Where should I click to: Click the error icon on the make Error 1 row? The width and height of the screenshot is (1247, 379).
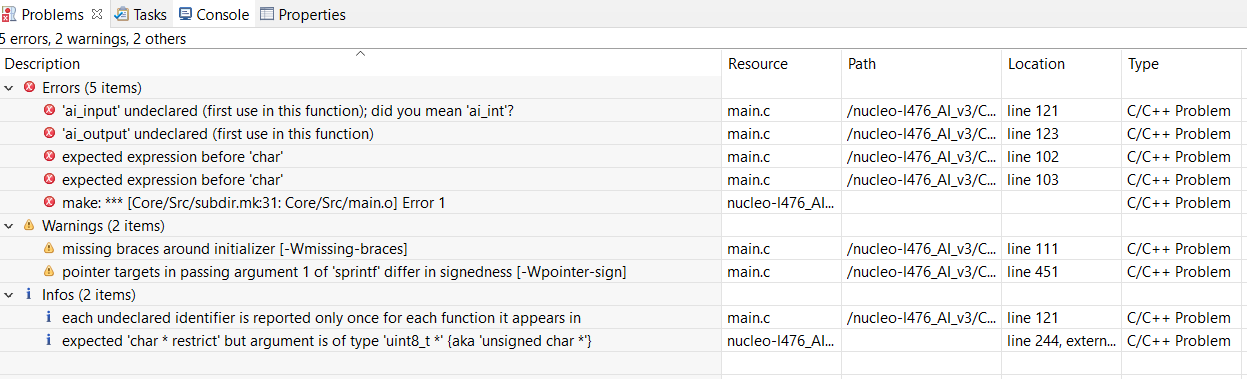[x=49, y=202]
